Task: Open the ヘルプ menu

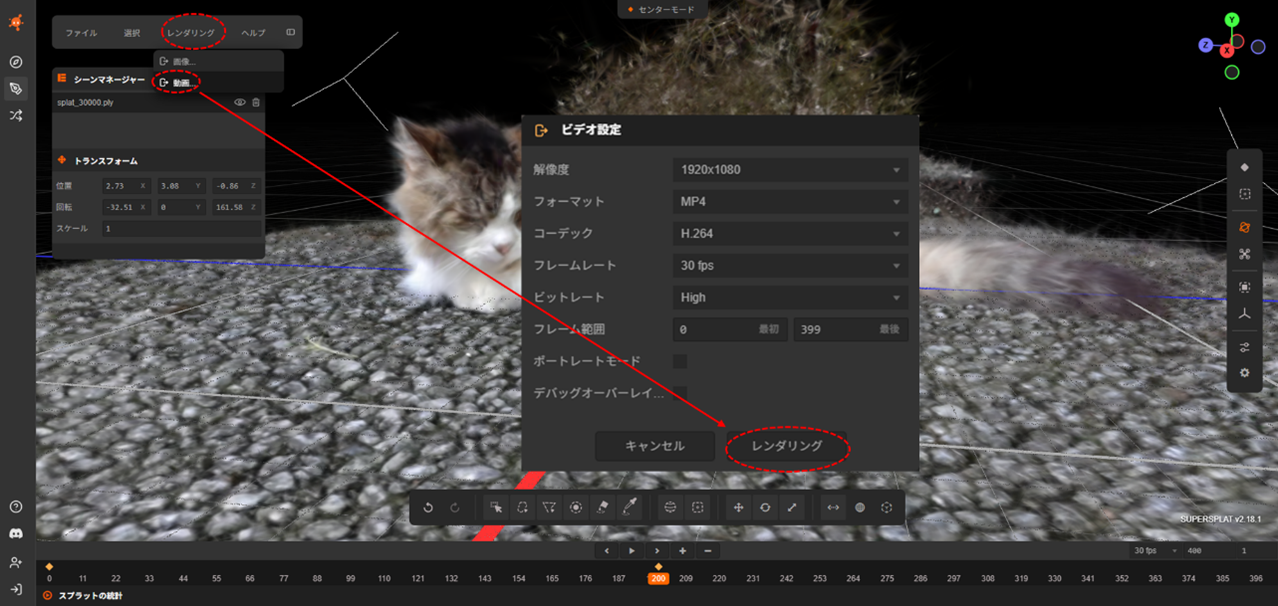Action: point(253,33)
